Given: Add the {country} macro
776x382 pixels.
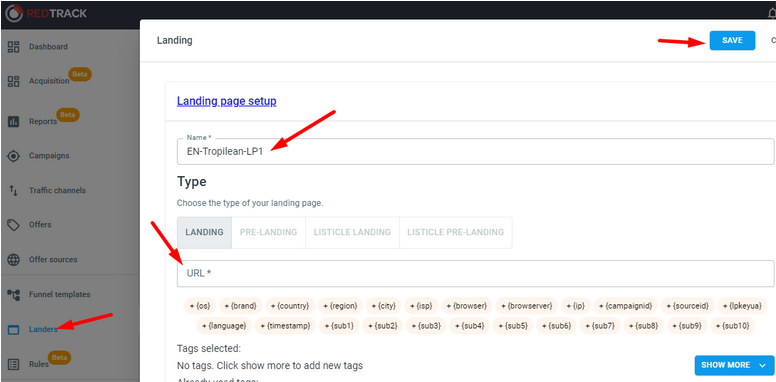Looking at the screenshot, I should (290, 306).
